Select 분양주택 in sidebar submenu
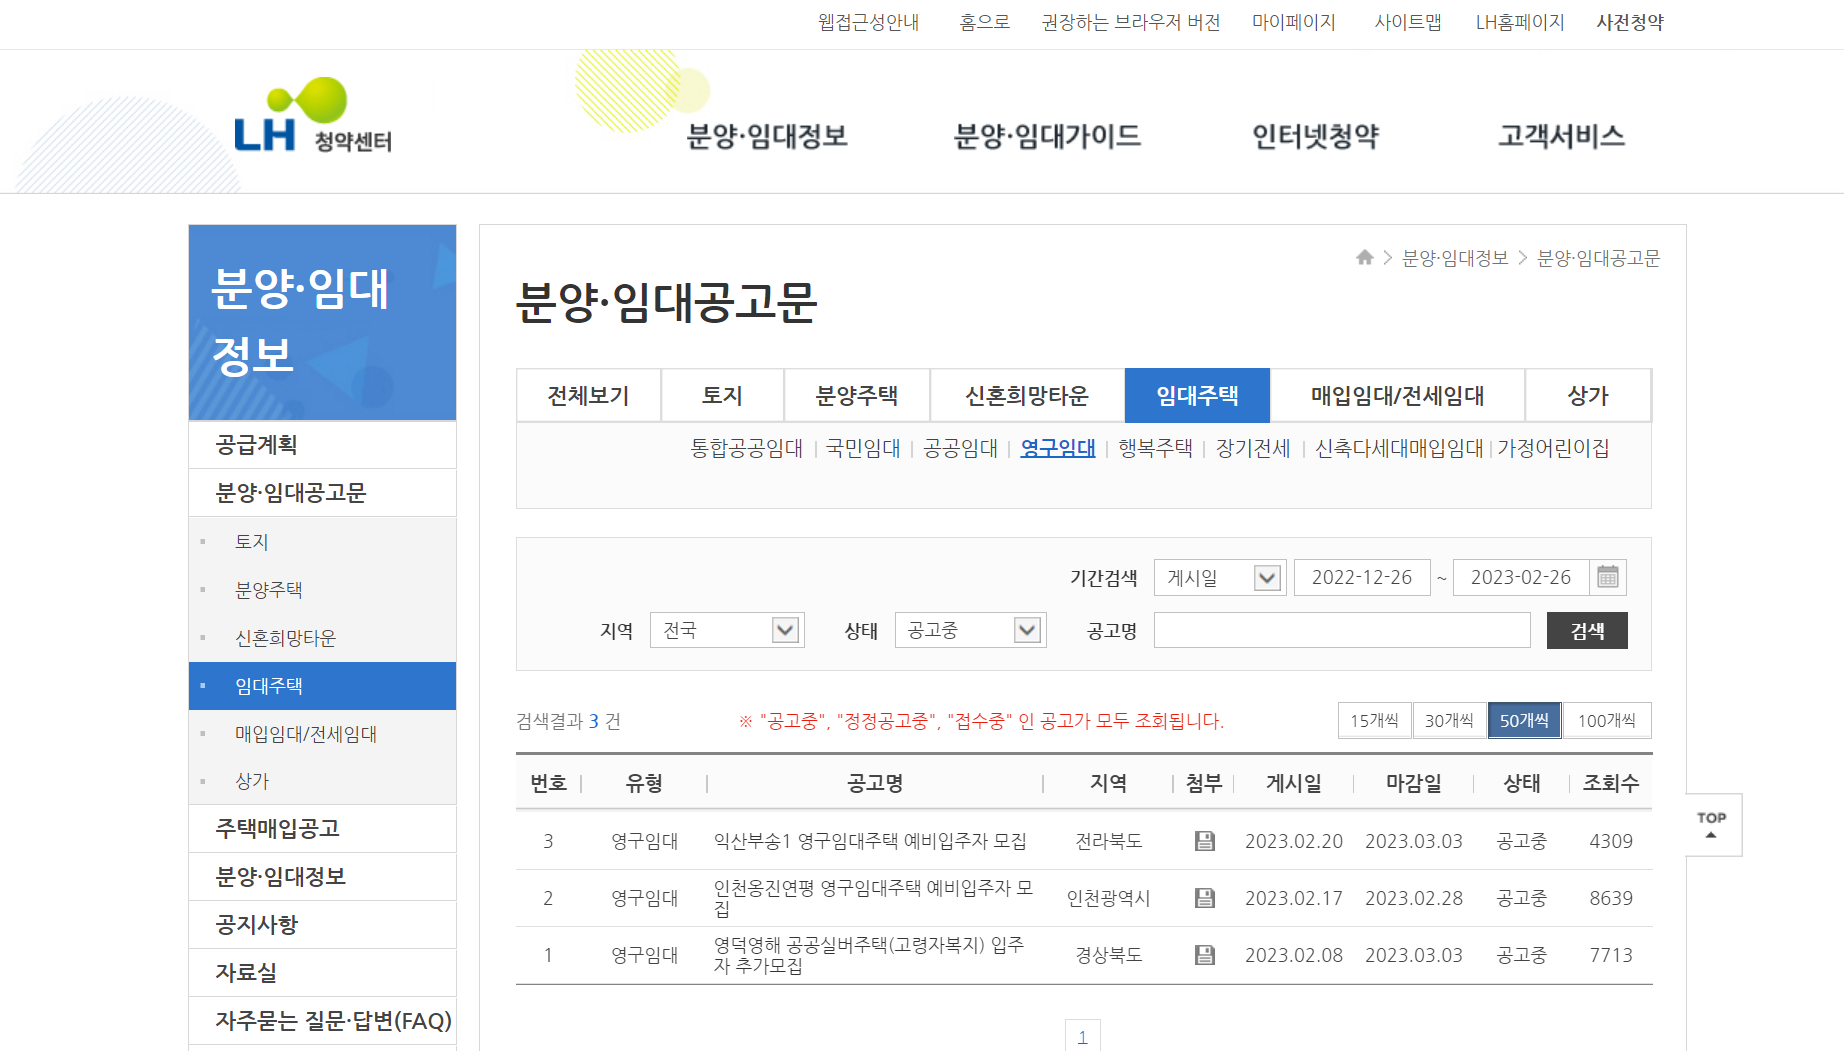Viewport: 1844px width, 1051px height. (322, 590)
